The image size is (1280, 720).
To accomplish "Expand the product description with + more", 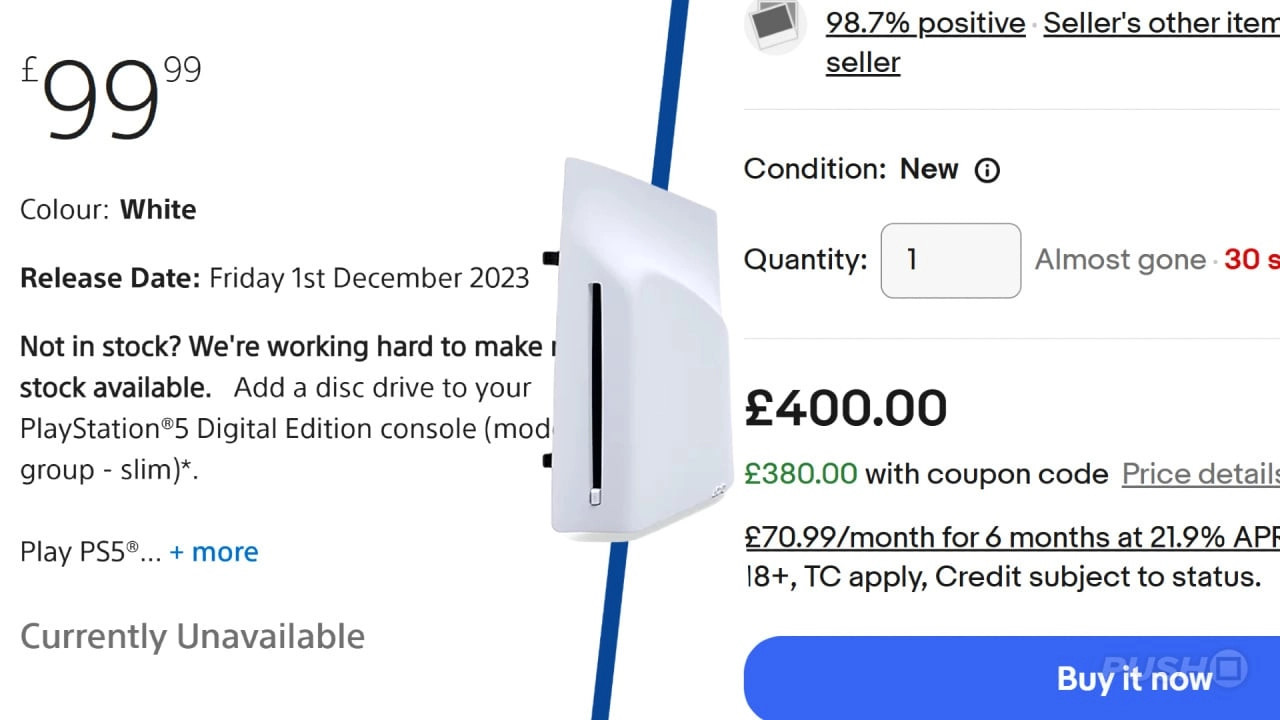I will pos(214,551).
